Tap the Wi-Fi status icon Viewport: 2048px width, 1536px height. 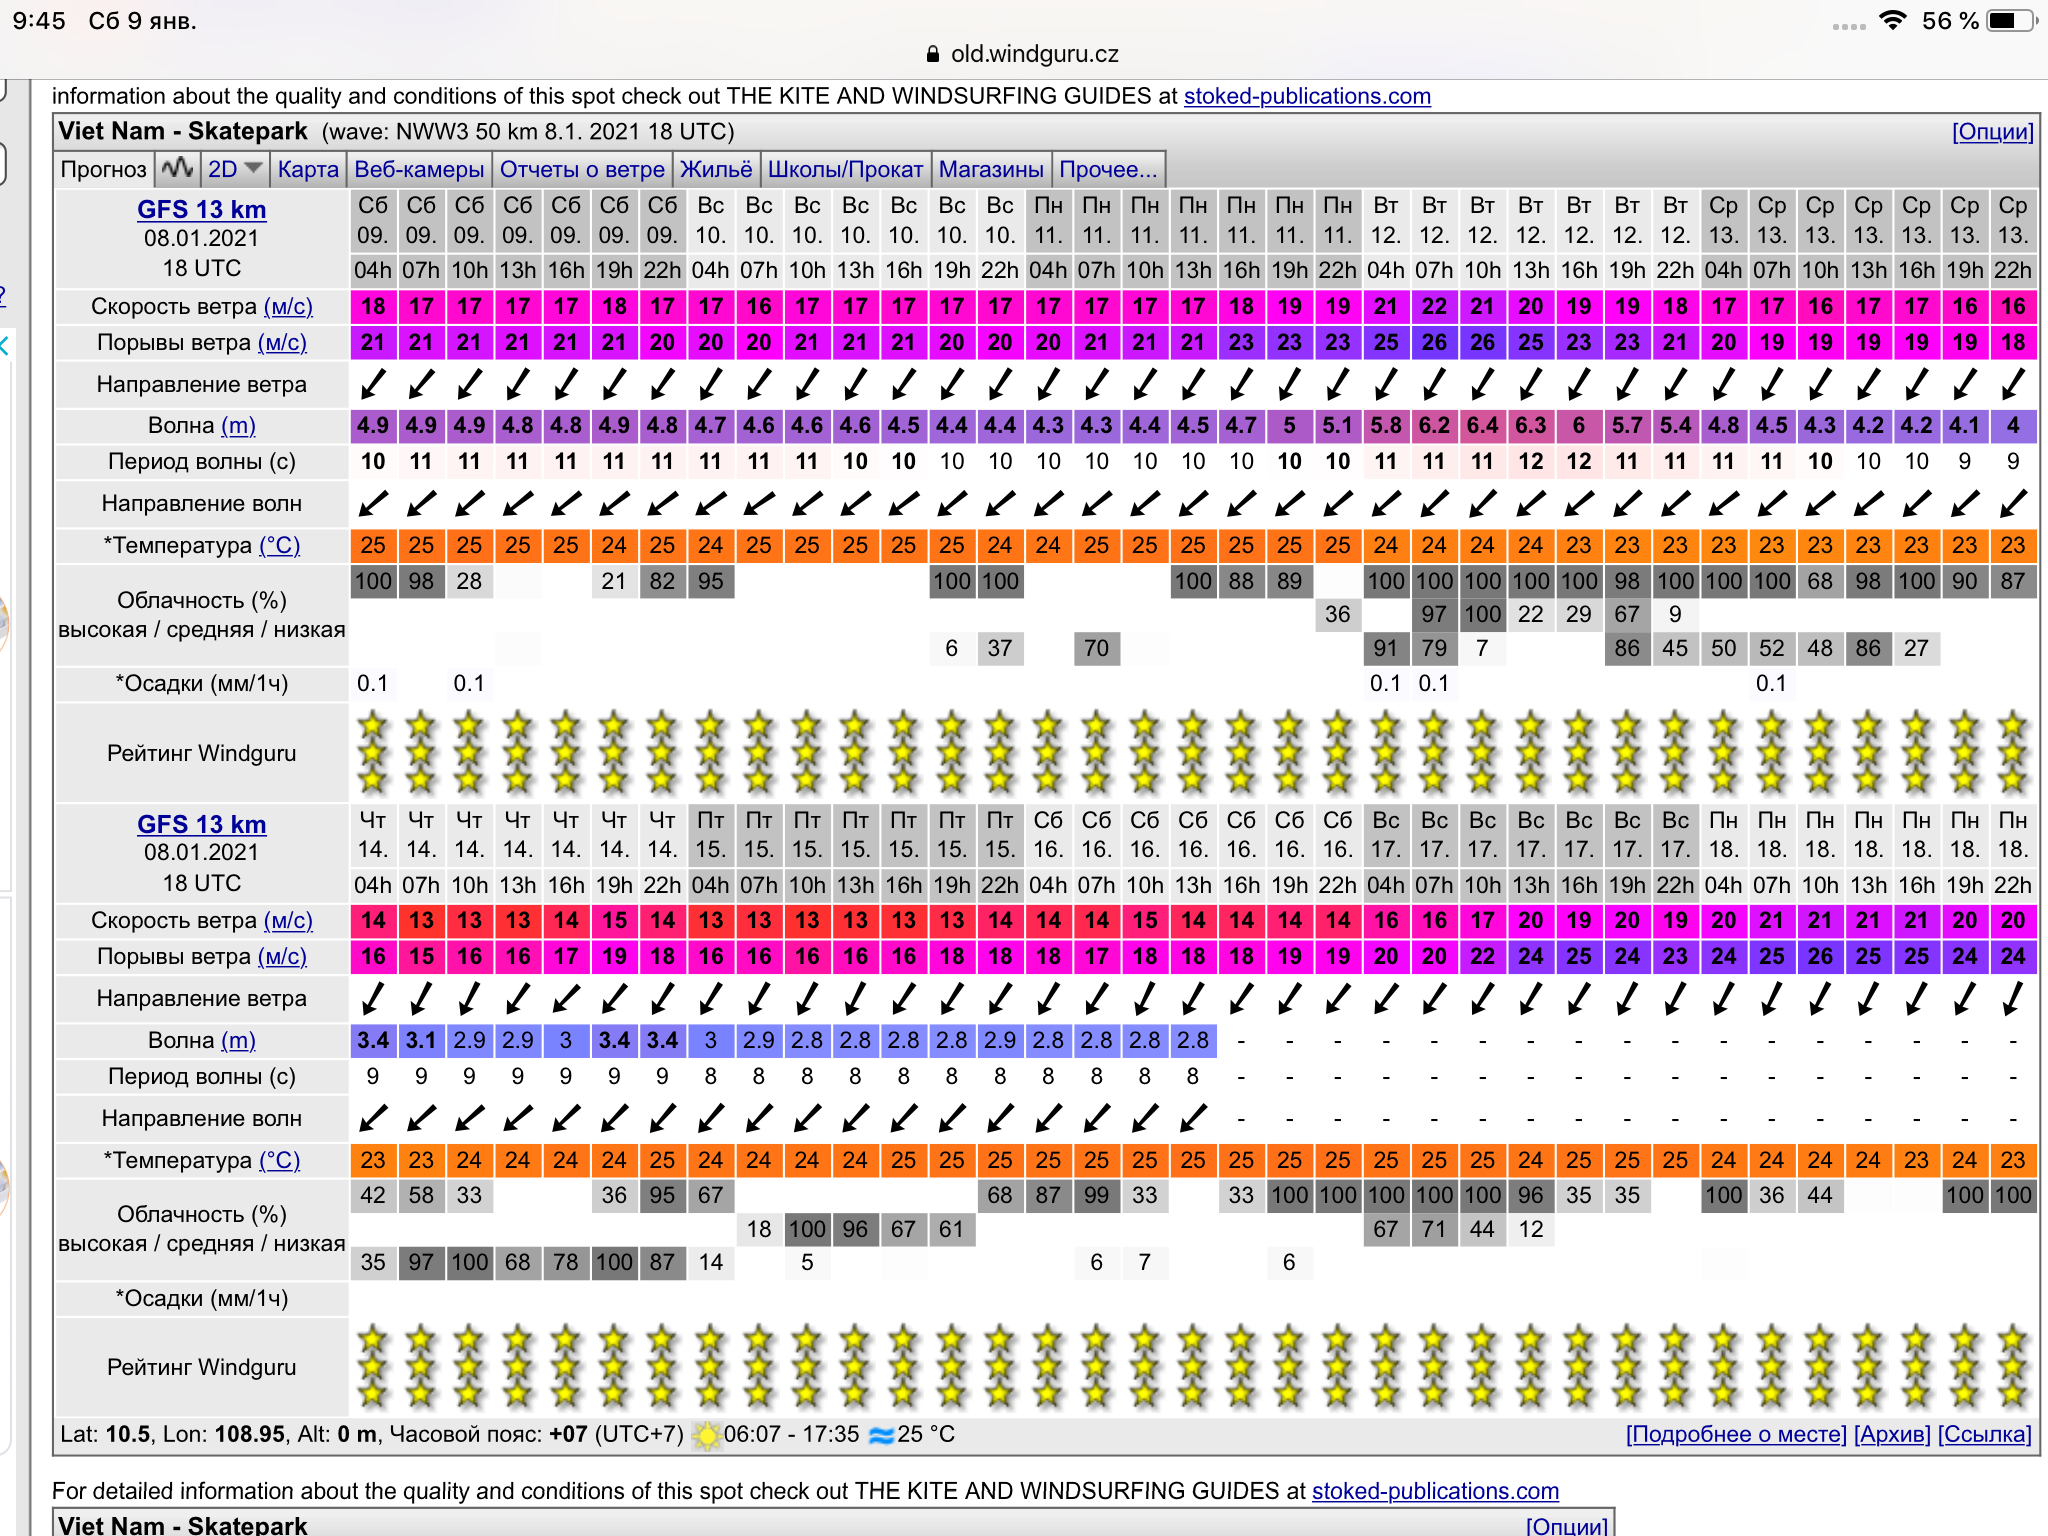pos(1892,20)
